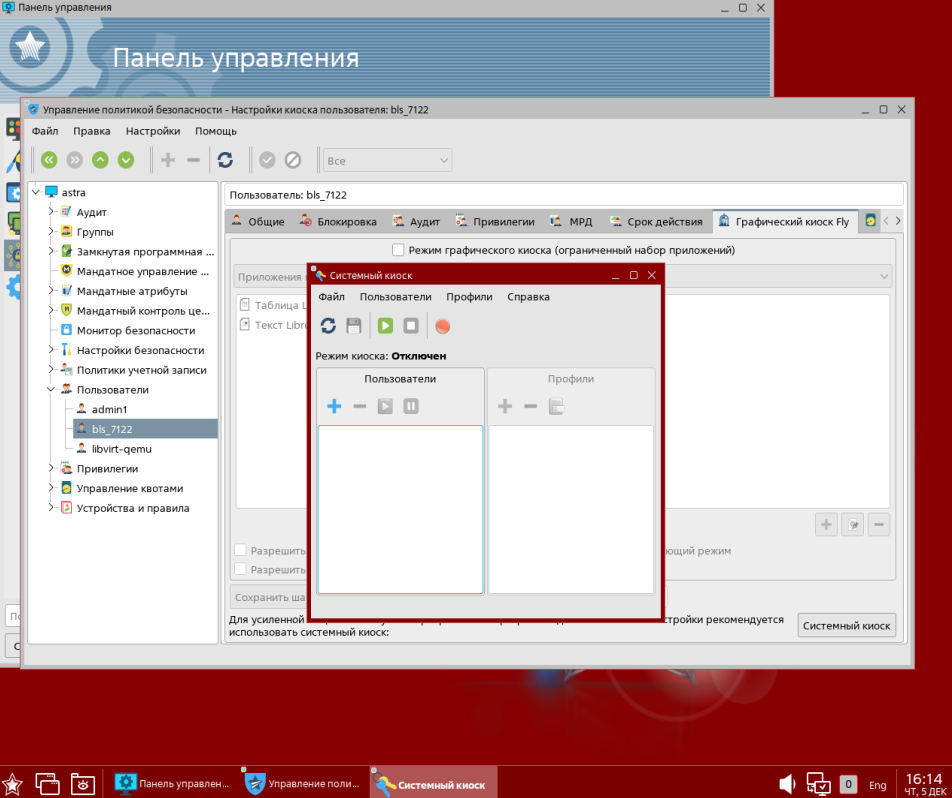Click the green down-arrow toolbar icon
Screen dimensions: 952x798
(126, 160)
